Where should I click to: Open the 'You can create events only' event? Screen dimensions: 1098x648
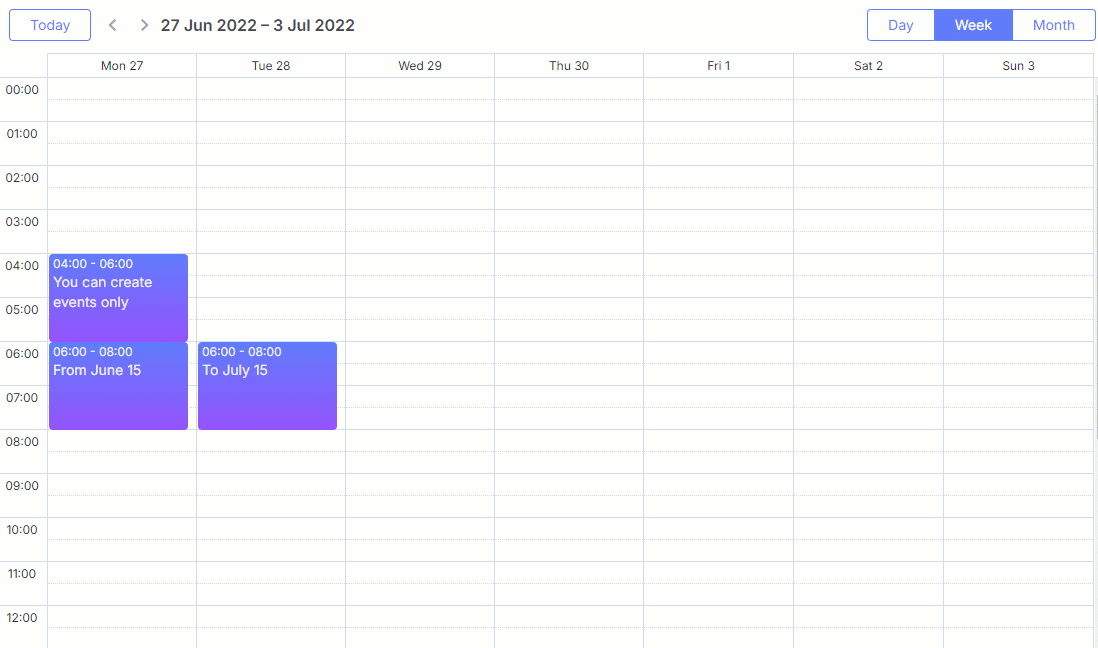click(118, 298)
